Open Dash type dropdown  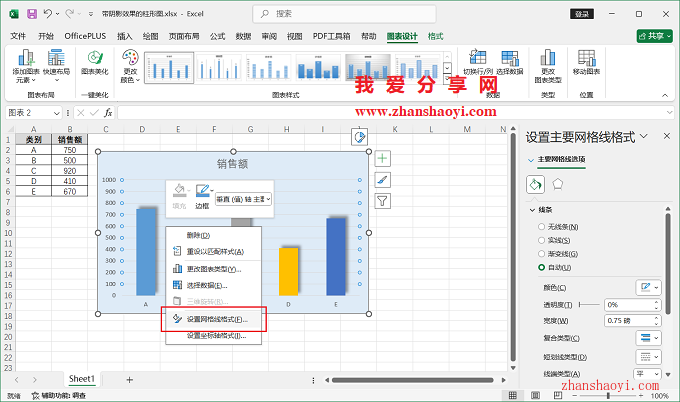click(648, 357)
